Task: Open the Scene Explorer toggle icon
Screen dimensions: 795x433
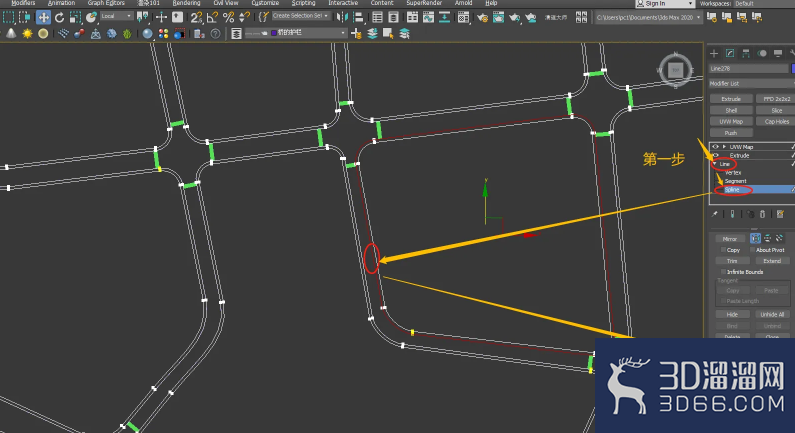Action: coord(377,17)
